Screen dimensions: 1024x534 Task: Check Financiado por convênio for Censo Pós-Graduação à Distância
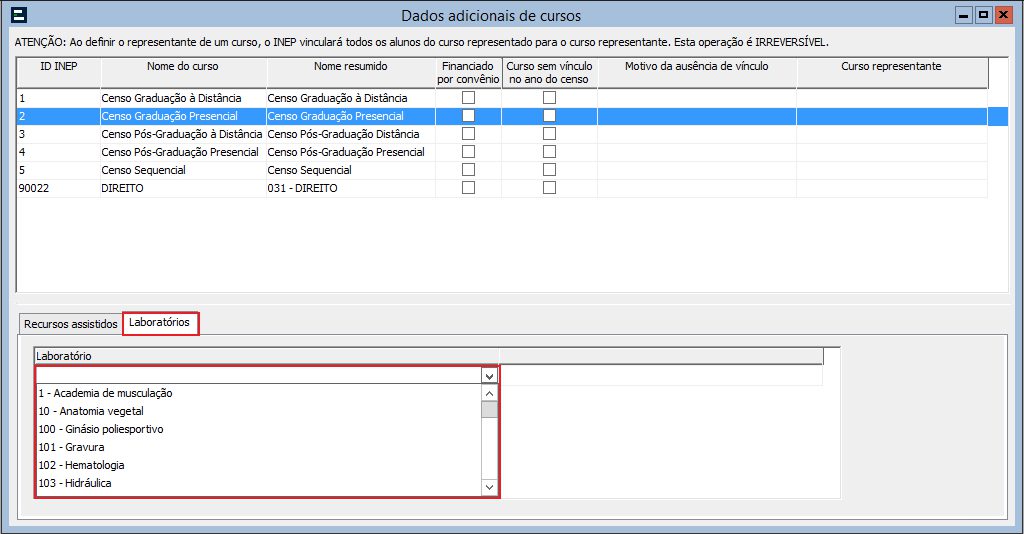point(468,134)
